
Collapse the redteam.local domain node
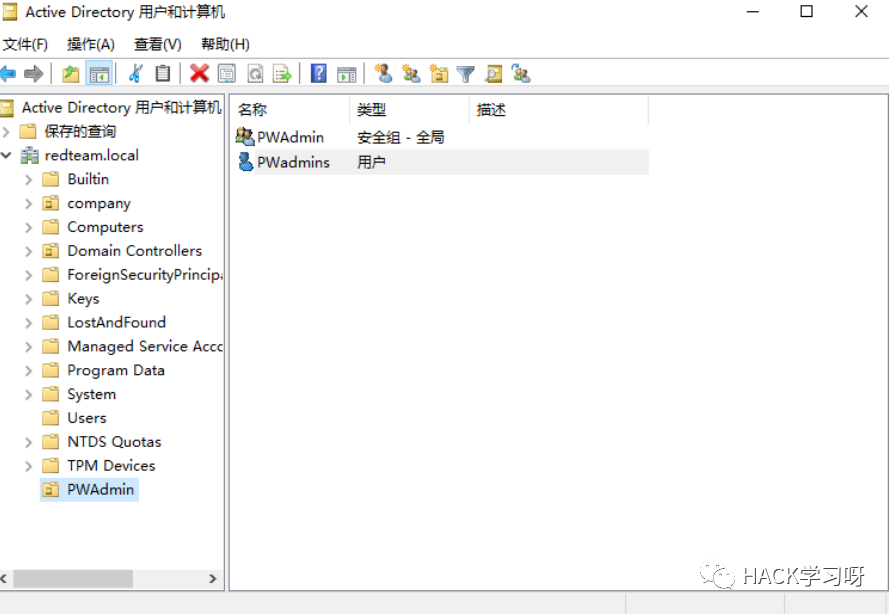pos(6,155)
